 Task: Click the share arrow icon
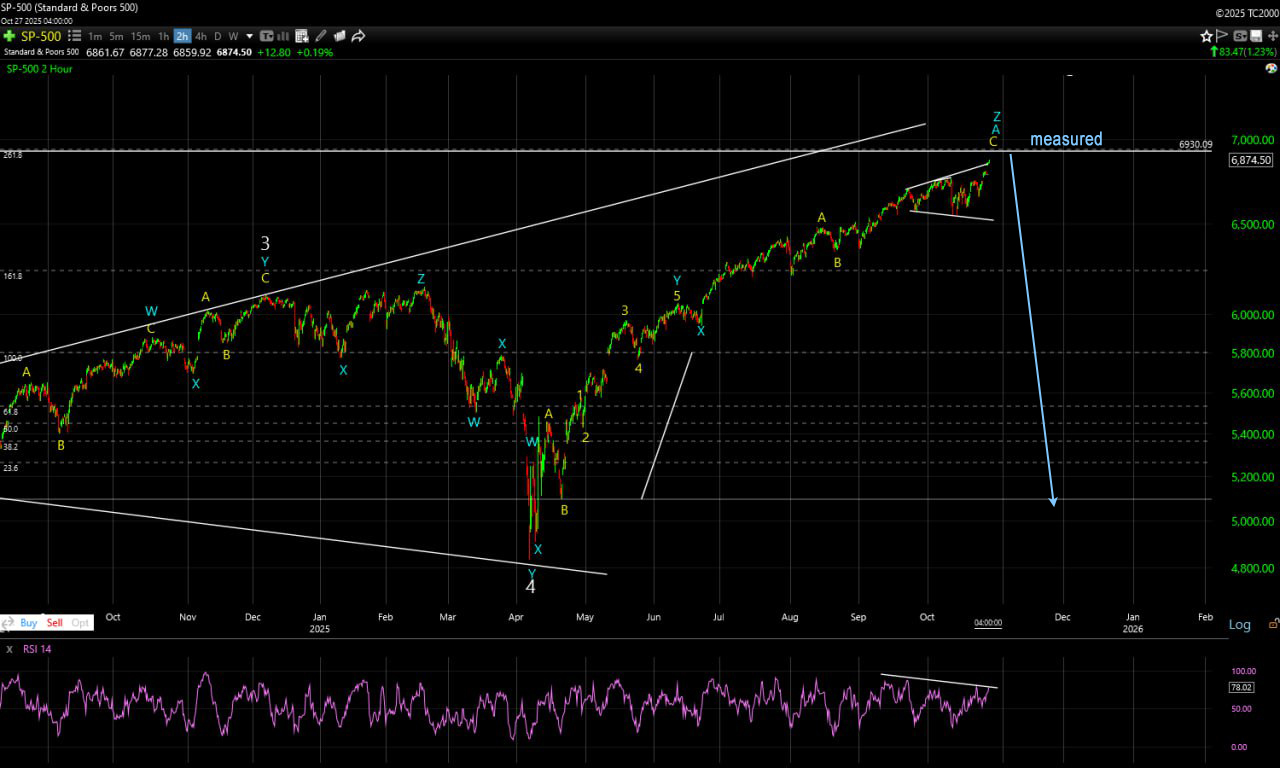(358, 36)
